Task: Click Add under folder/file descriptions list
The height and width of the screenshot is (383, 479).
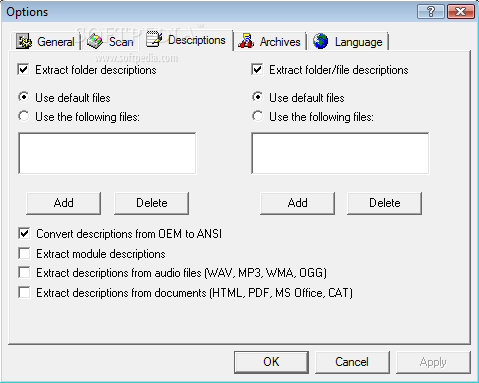Action: point(297,203)
